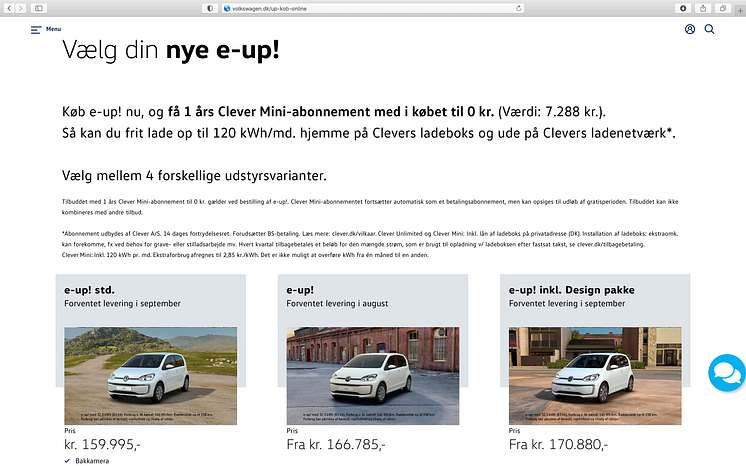Reload the page with the refresh icon

coord(519,8)
